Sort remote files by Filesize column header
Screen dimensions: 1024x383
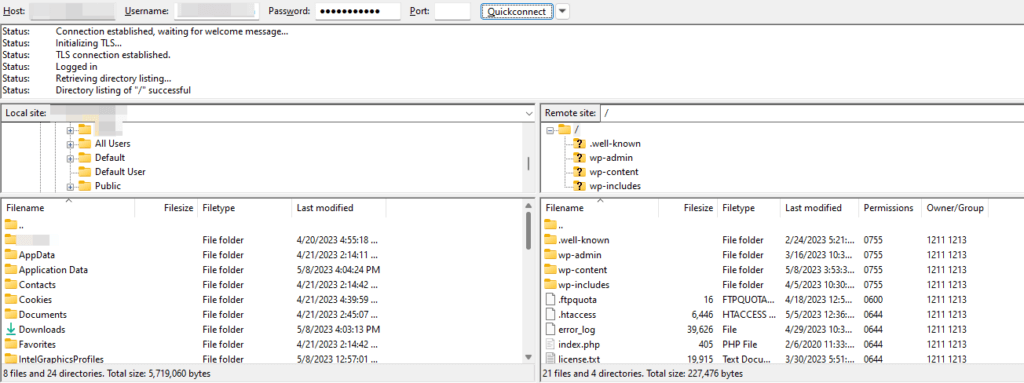coord(688,208)
